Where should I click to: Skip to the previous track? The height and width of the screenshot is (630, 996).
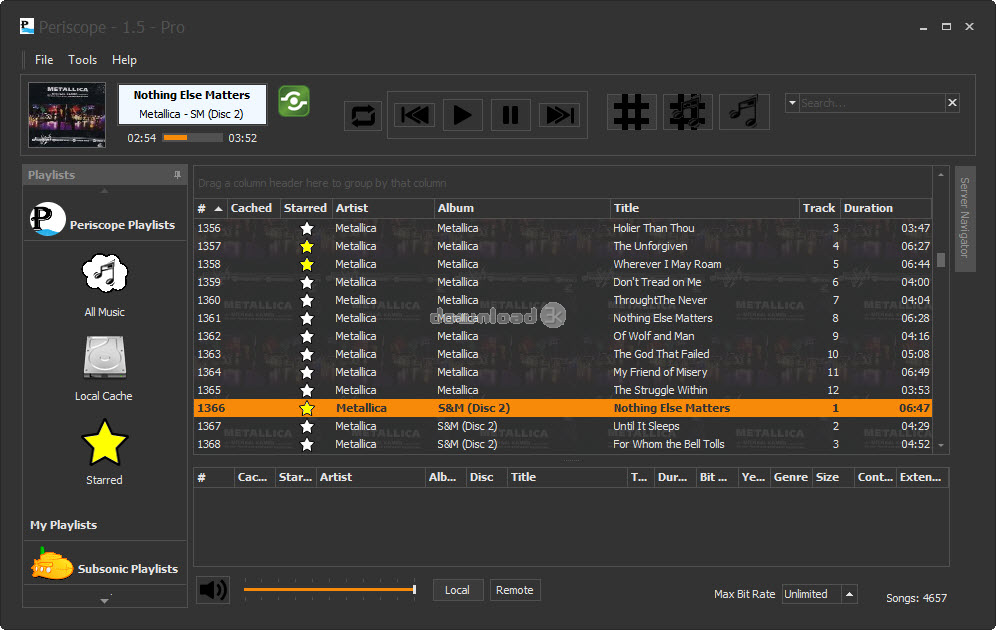[414, 116]
